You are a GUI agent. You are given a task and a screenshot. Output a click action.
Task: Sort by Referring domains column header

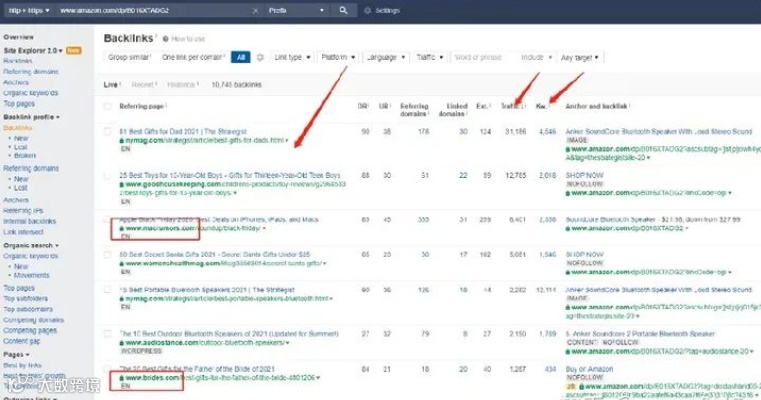[415, 110]
